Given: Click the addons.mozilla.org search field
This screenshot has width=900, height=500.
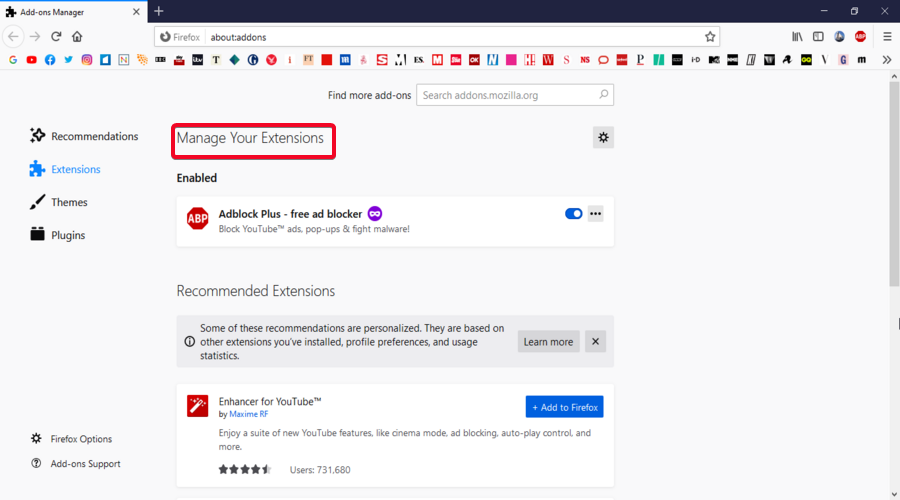Looking at the screenshot, I should click(x=508, y=95).
